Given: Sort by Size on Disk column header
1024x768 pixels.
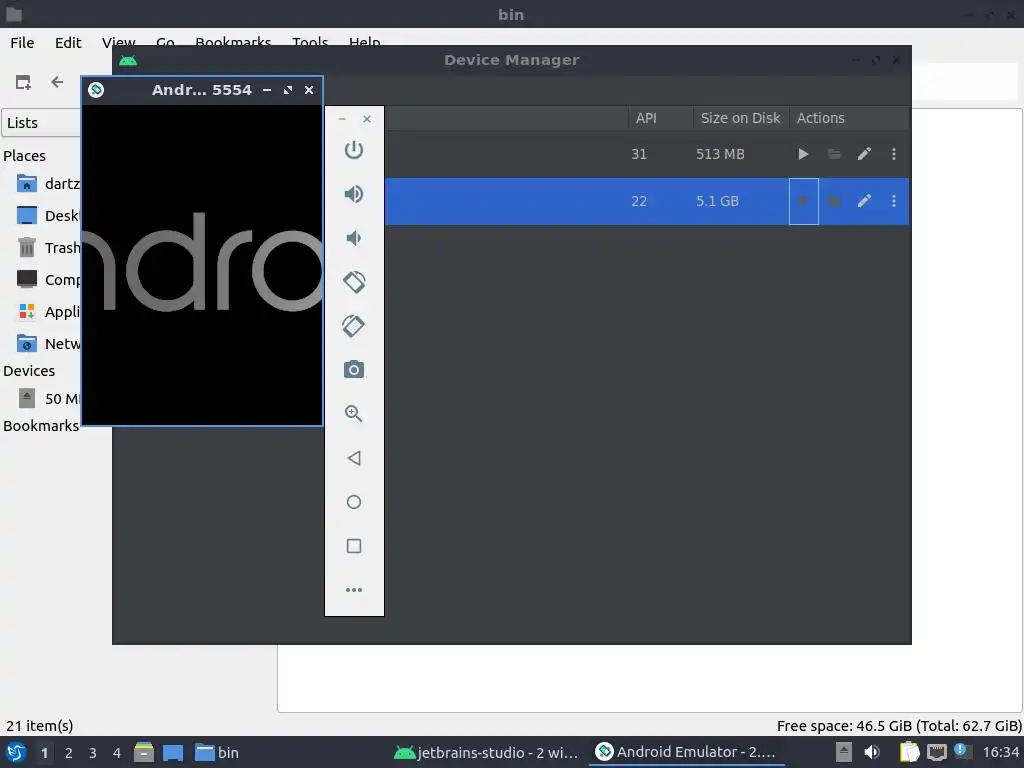Looking at the screenshot, I should (741, 118).
